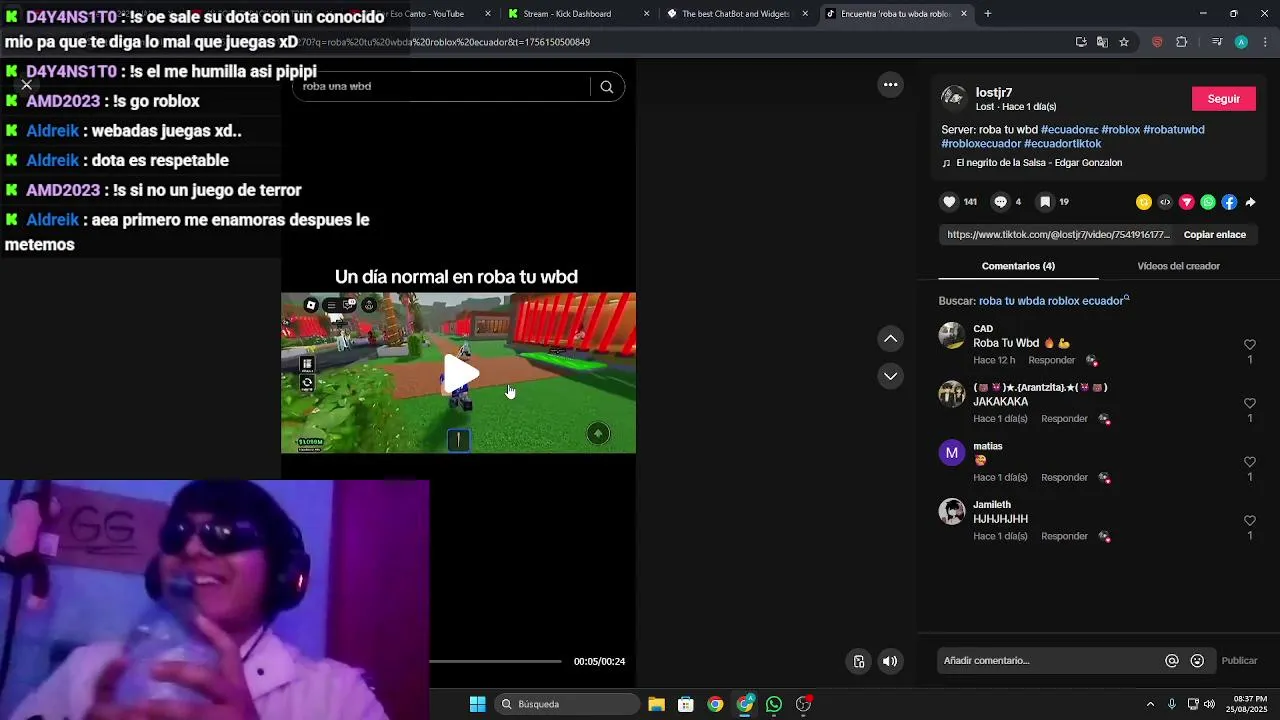The image size is (1280, 720).
Task: Go to previous video with up arrow
Action: 890,339
